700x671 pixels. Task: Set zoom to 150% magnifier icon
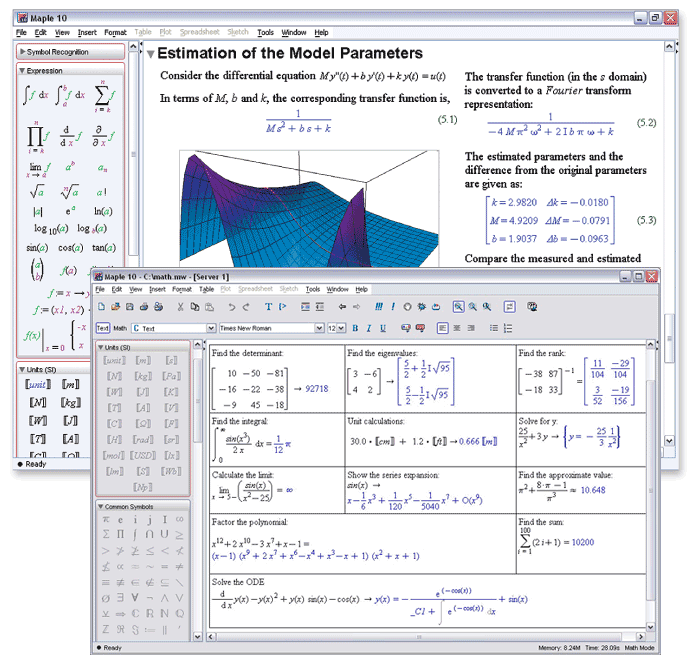click(x=472, y=307)
